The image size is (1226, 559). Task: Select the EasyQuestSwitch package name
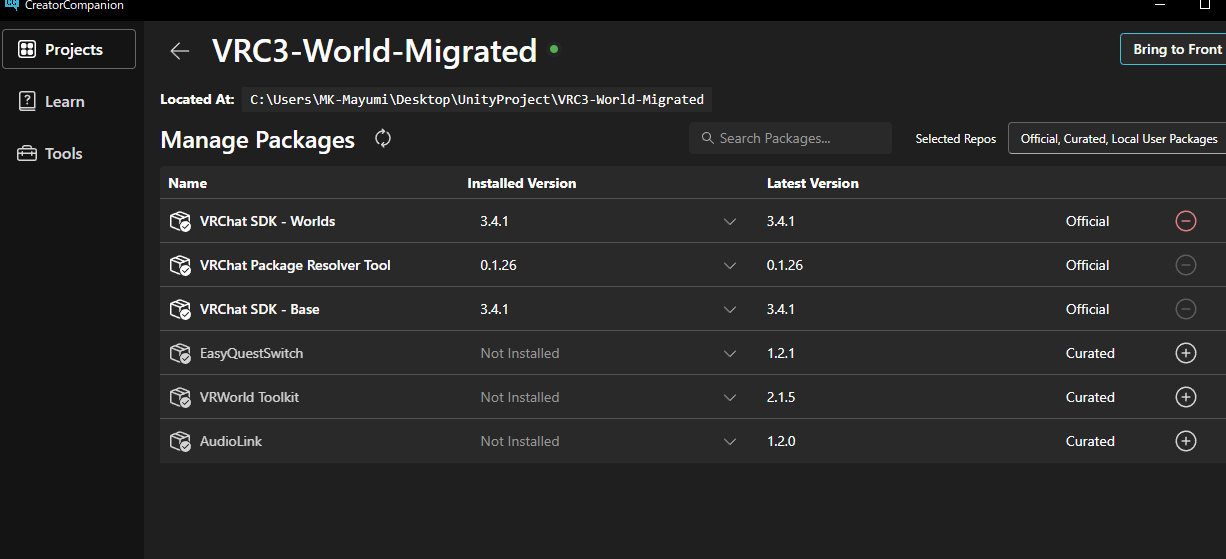pyautogui.click(x=251, y=353)
